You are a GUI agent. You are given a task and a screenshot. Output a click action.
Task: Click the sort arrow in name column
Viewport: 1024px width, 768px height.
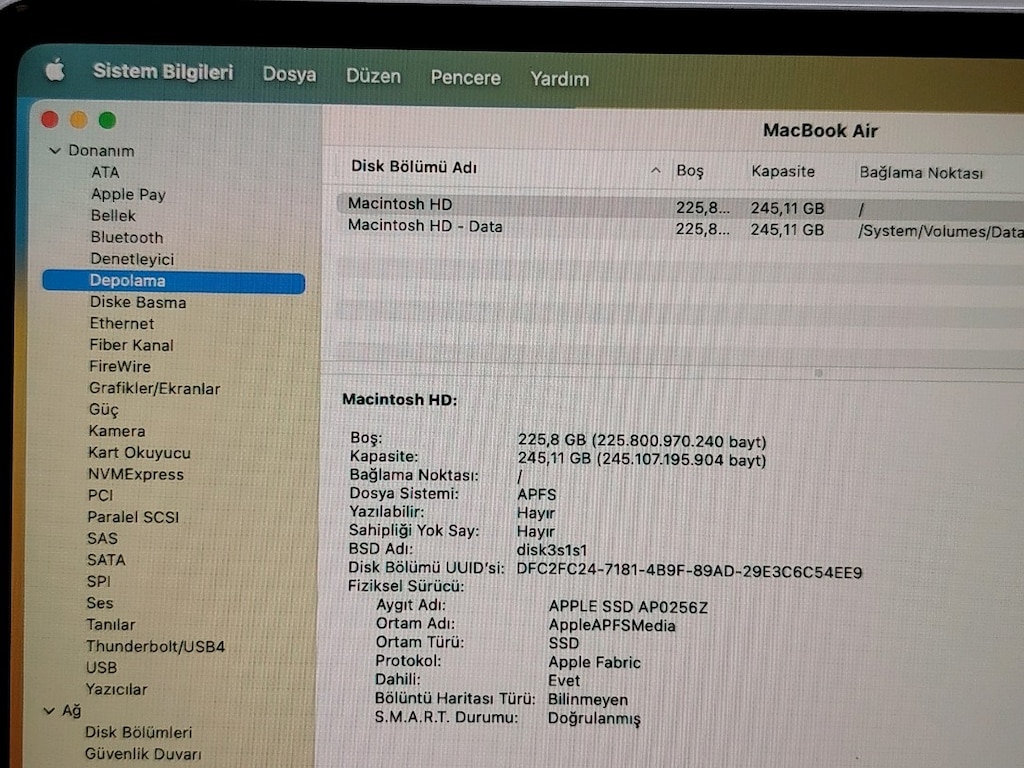[x=656, y=170]
